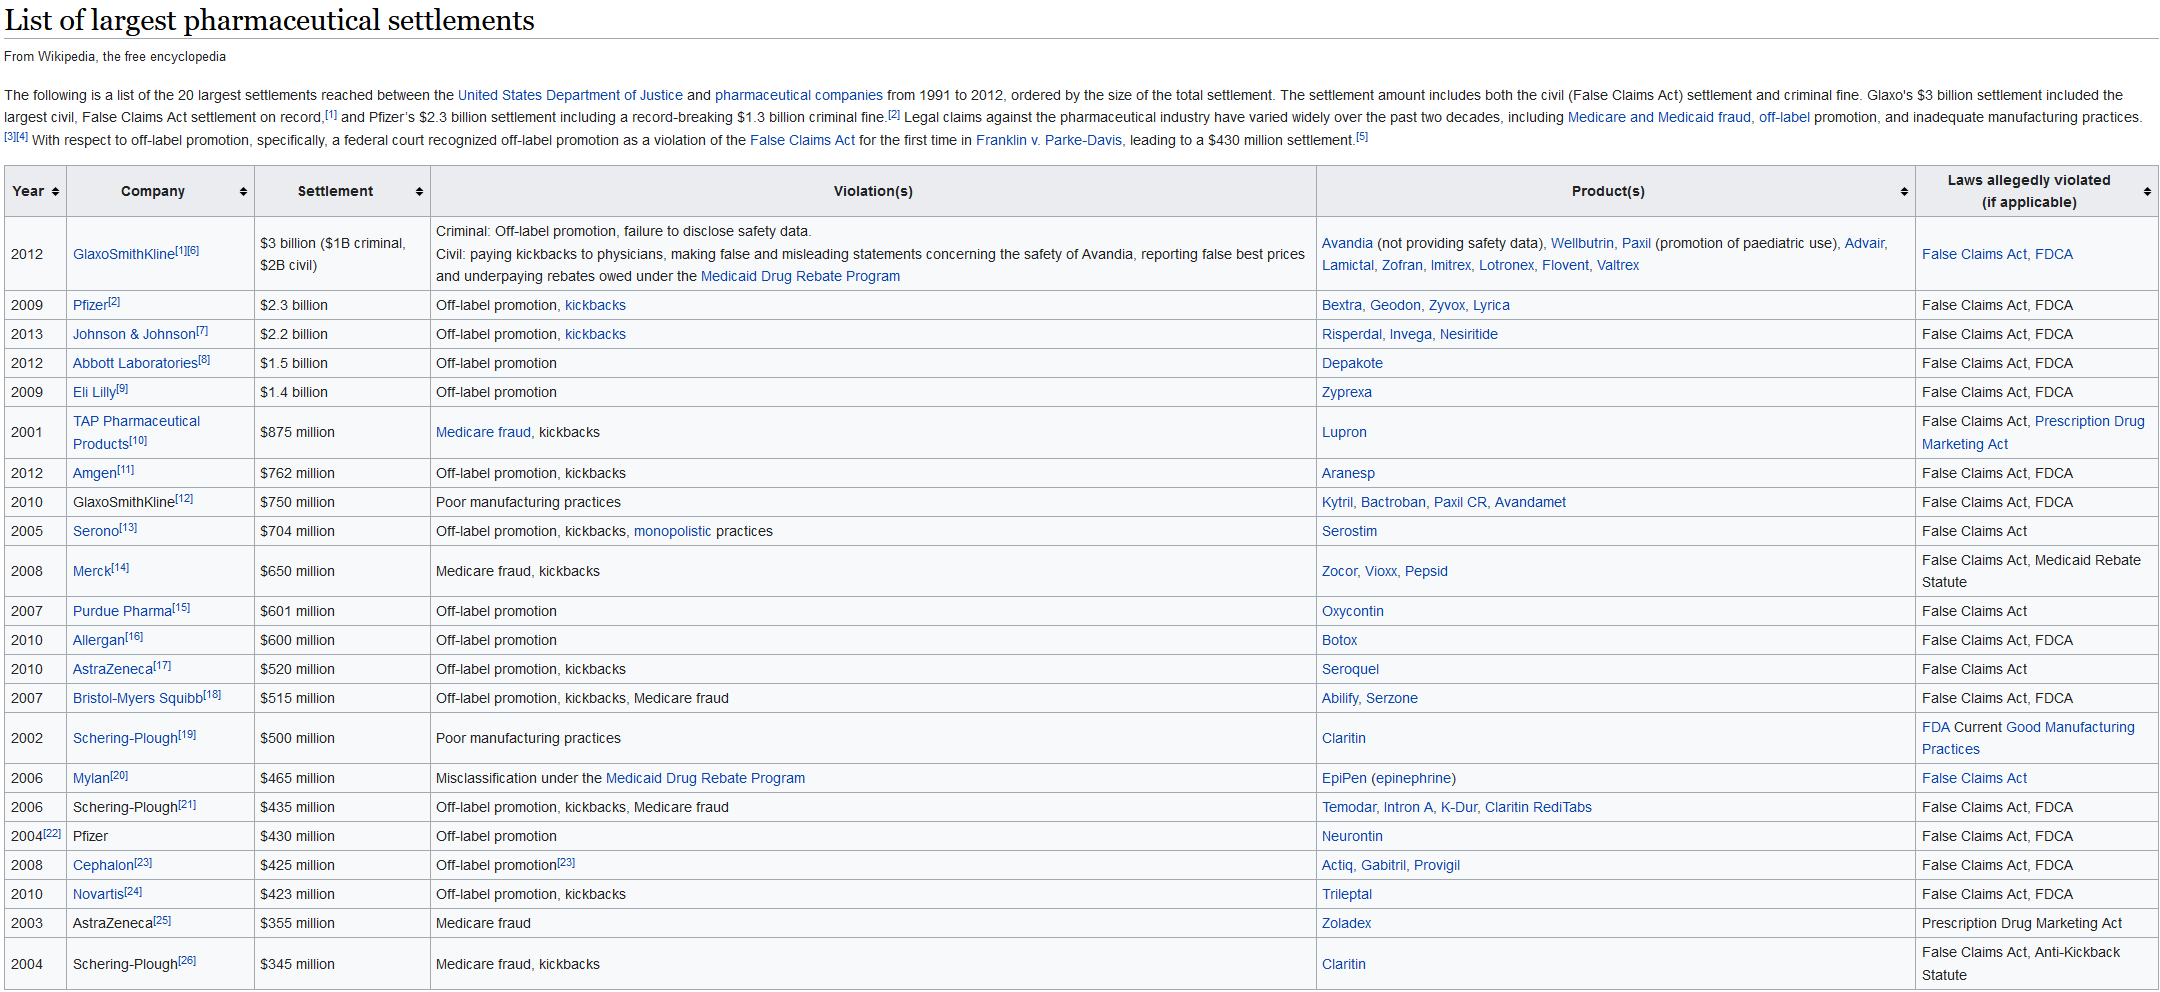The image size is (2160, 992).
Task: Open the Franklin v. Parke-Davis link
Action: (1049, 140)
